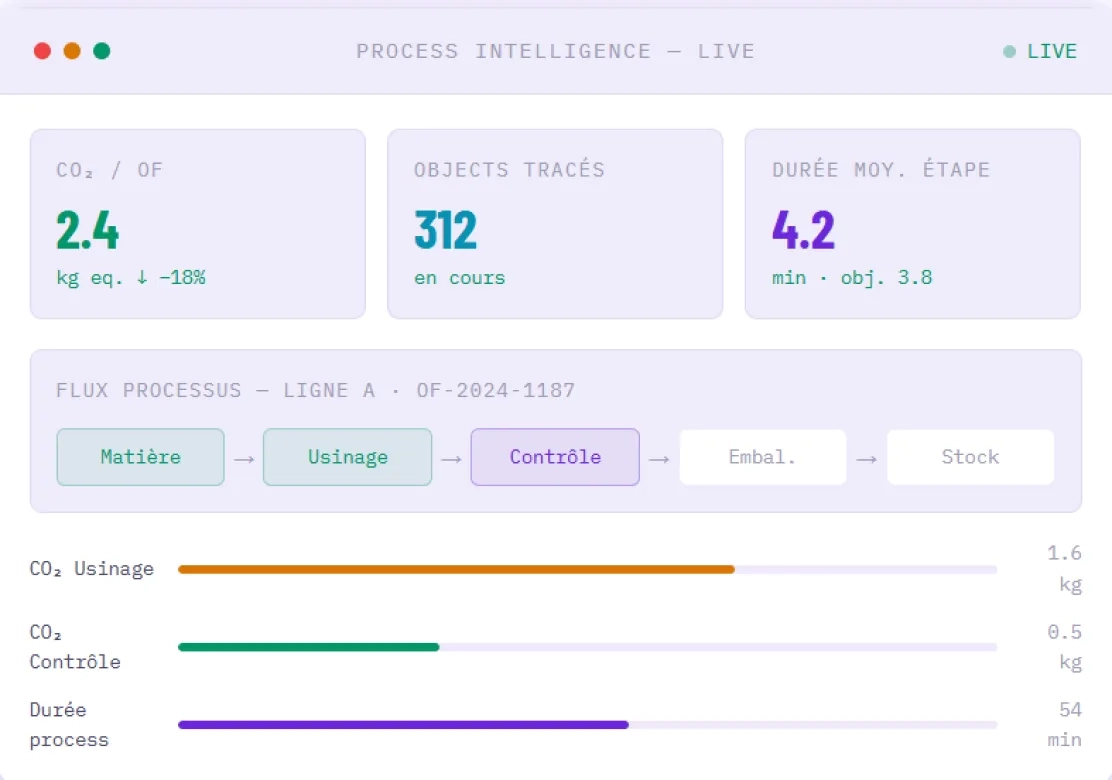Click the LIVE status indicator dot
Screen dimensions: 1112x780
click(1009, 52)
